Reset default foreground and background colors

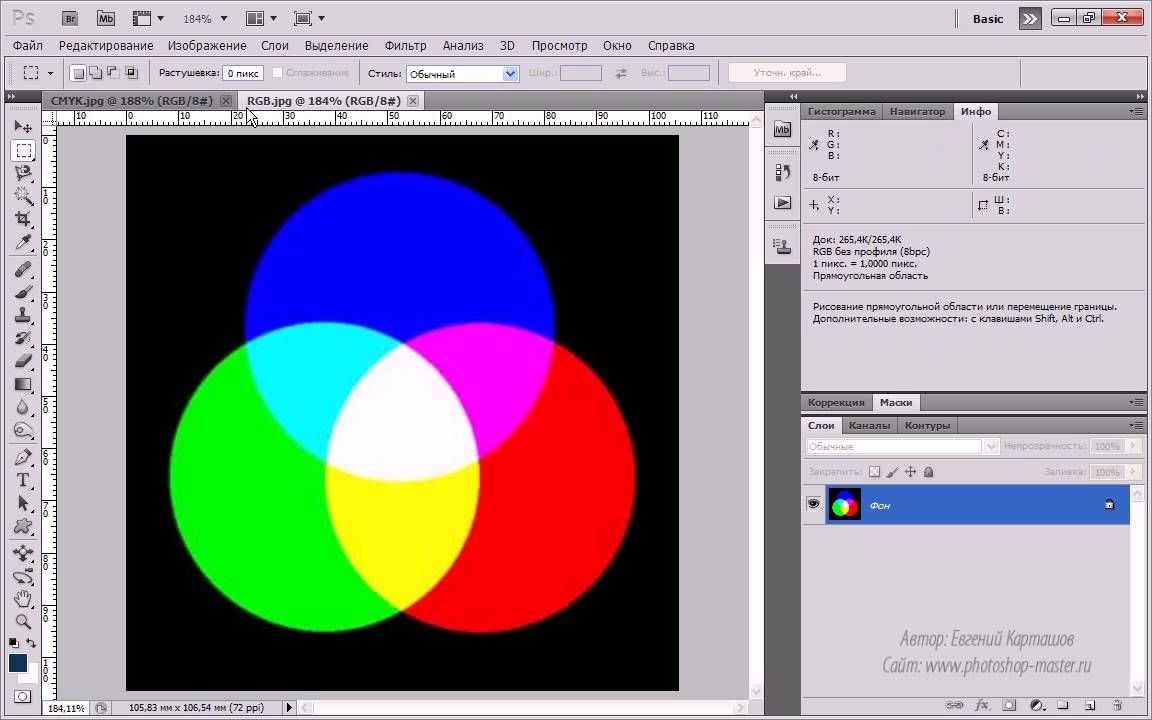coord(14,643)
